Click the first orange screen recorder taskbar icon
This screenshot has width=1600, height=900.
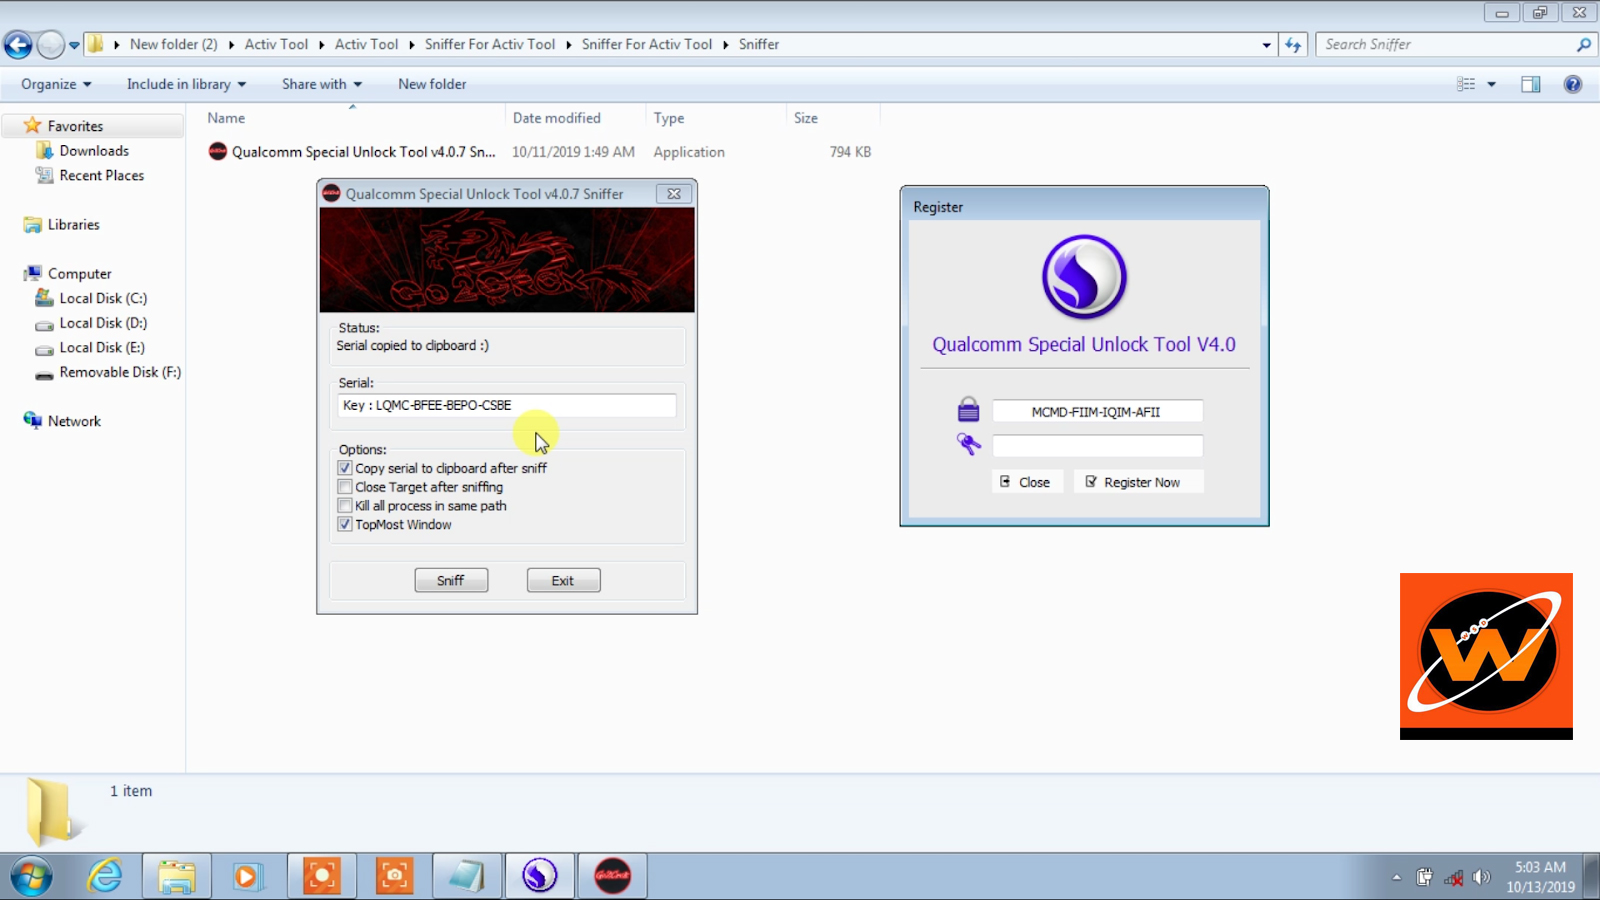(321, 876)
